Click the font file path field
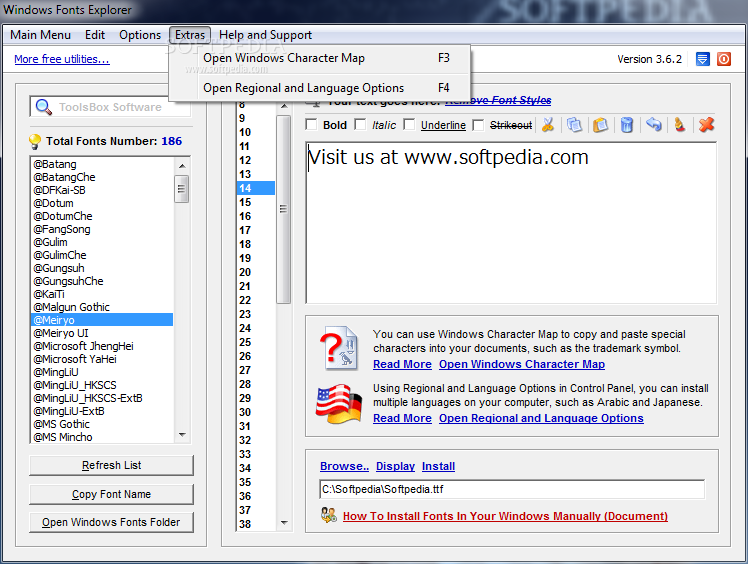This screenshot has height=564, width=748. point(512,490)
